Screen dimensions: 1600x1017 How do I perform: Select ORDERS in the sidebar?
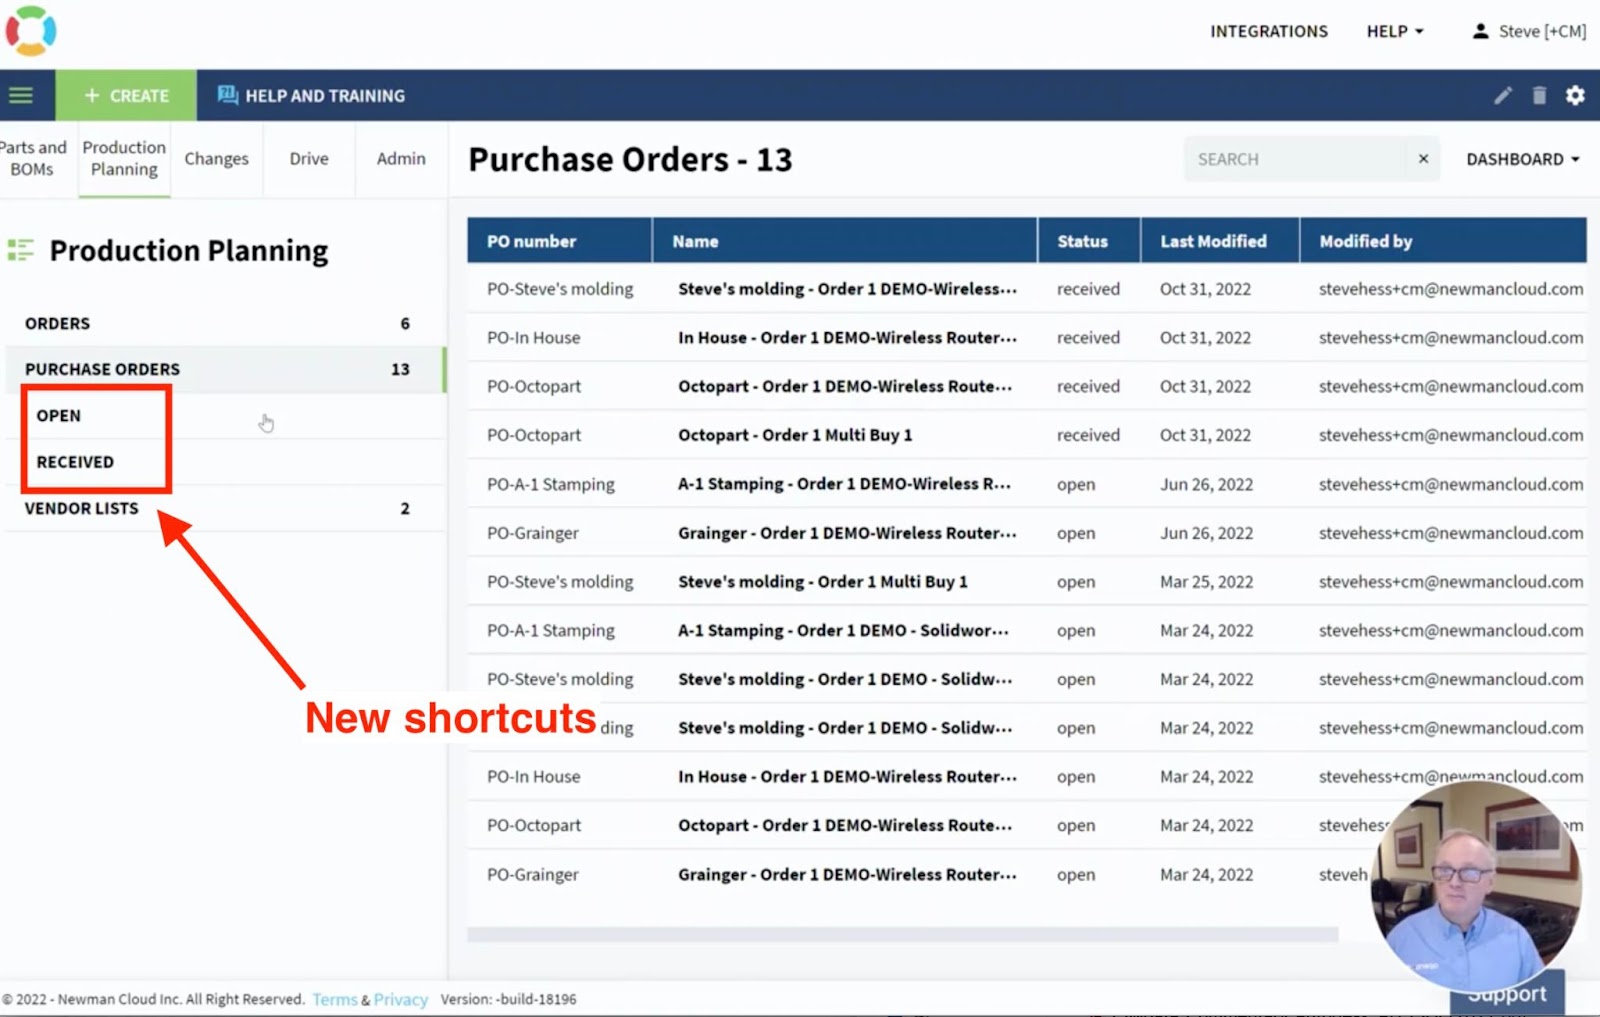pos(225,323)
